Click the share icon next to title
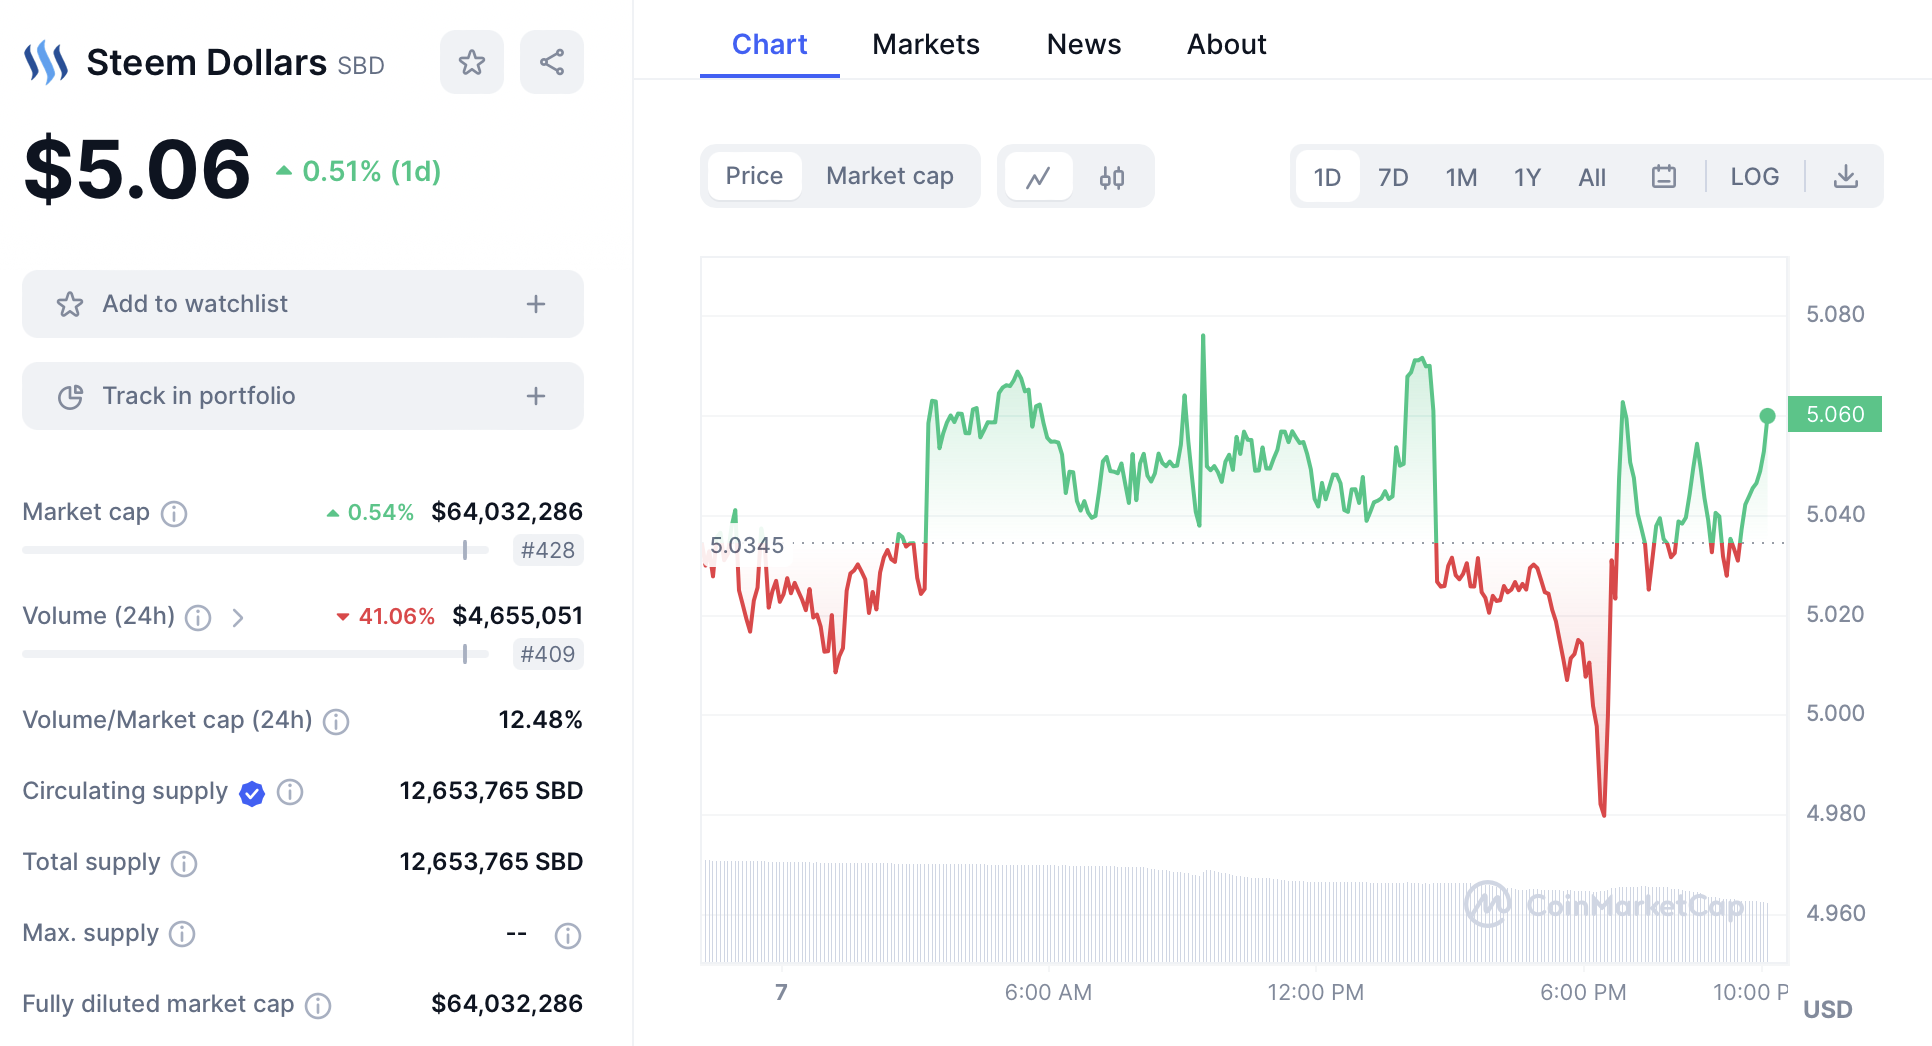Viewport: 1932px width, 1046px height. coord(552,62)
